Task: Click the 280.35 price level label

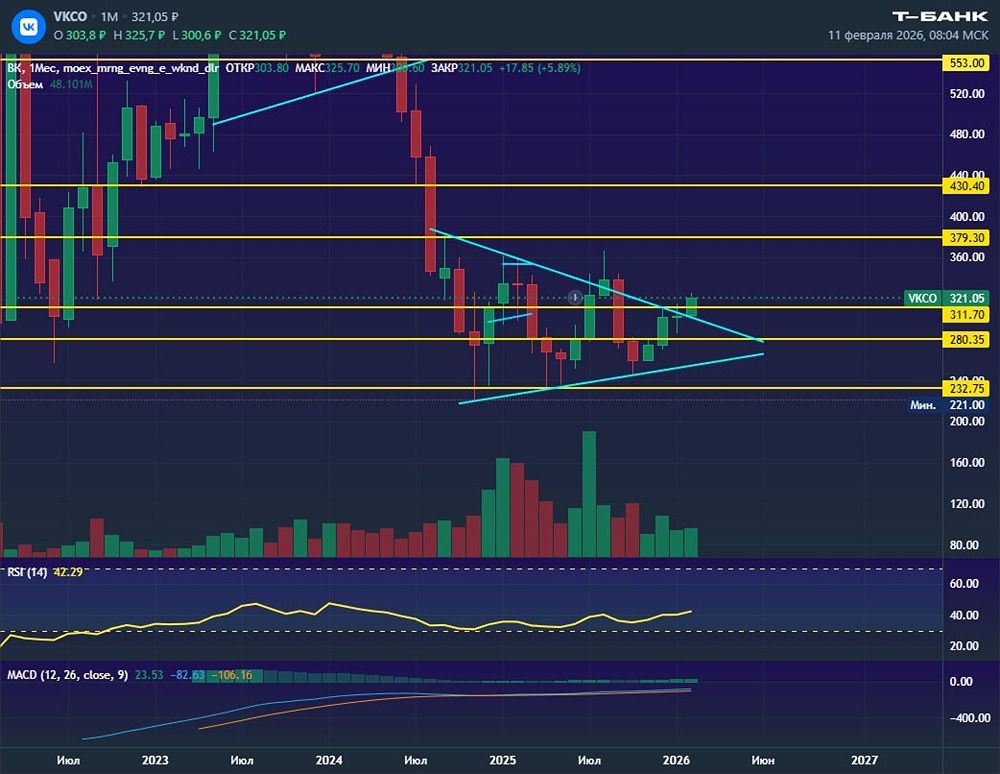Action: click(966, 340)
